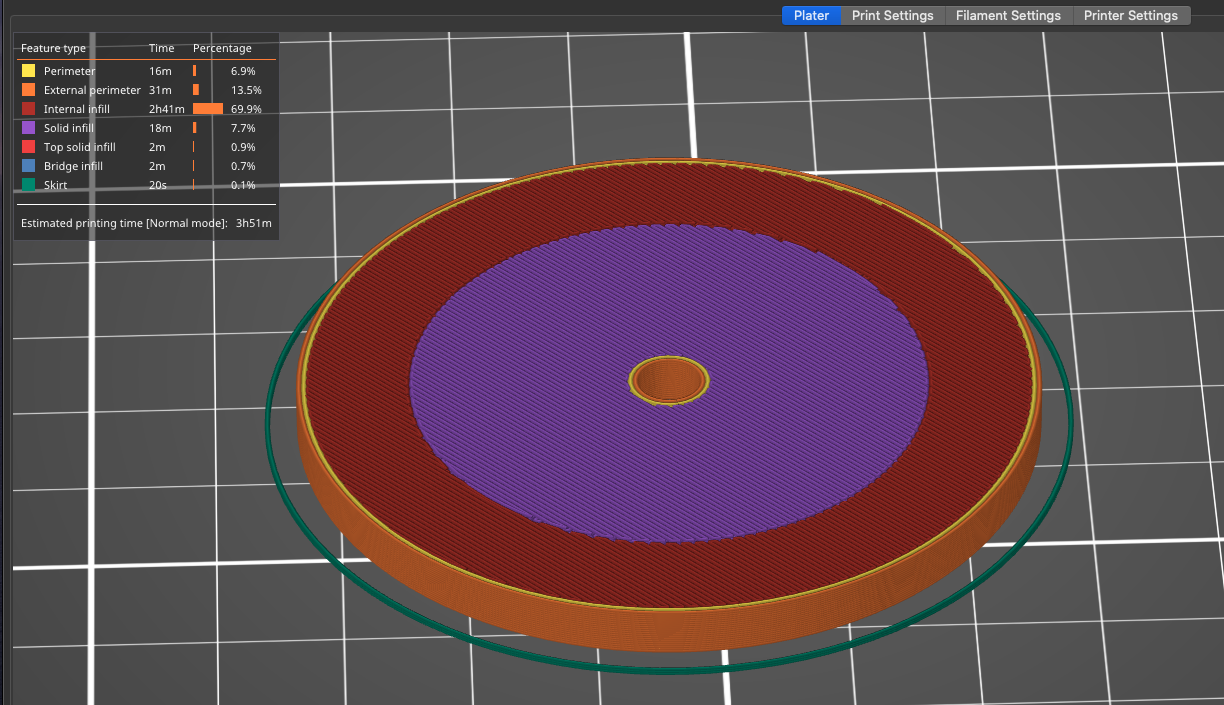1224x705 pixels.
Task: Open the Print Settings tab
Action: click(x=893, y=16)
